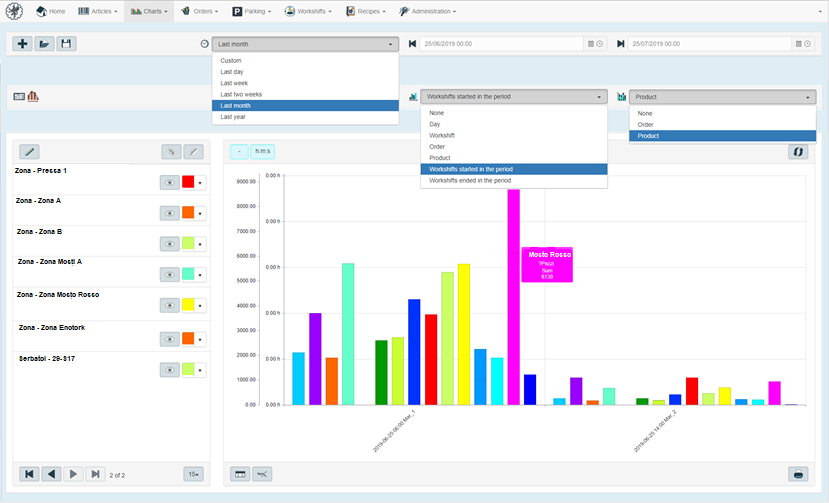
Task: Open the Charts menu
Action: (x=149, y=11)
